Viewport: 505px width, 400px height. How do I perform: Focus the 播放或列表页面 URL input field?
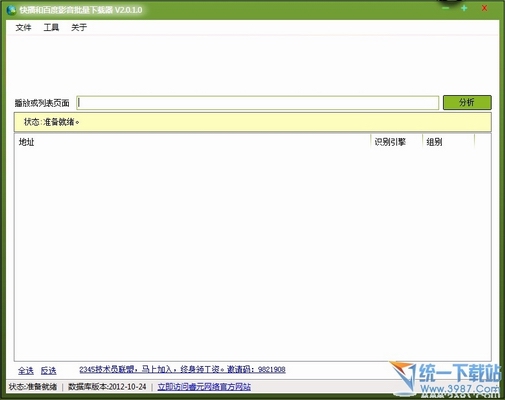coord(257,103)
